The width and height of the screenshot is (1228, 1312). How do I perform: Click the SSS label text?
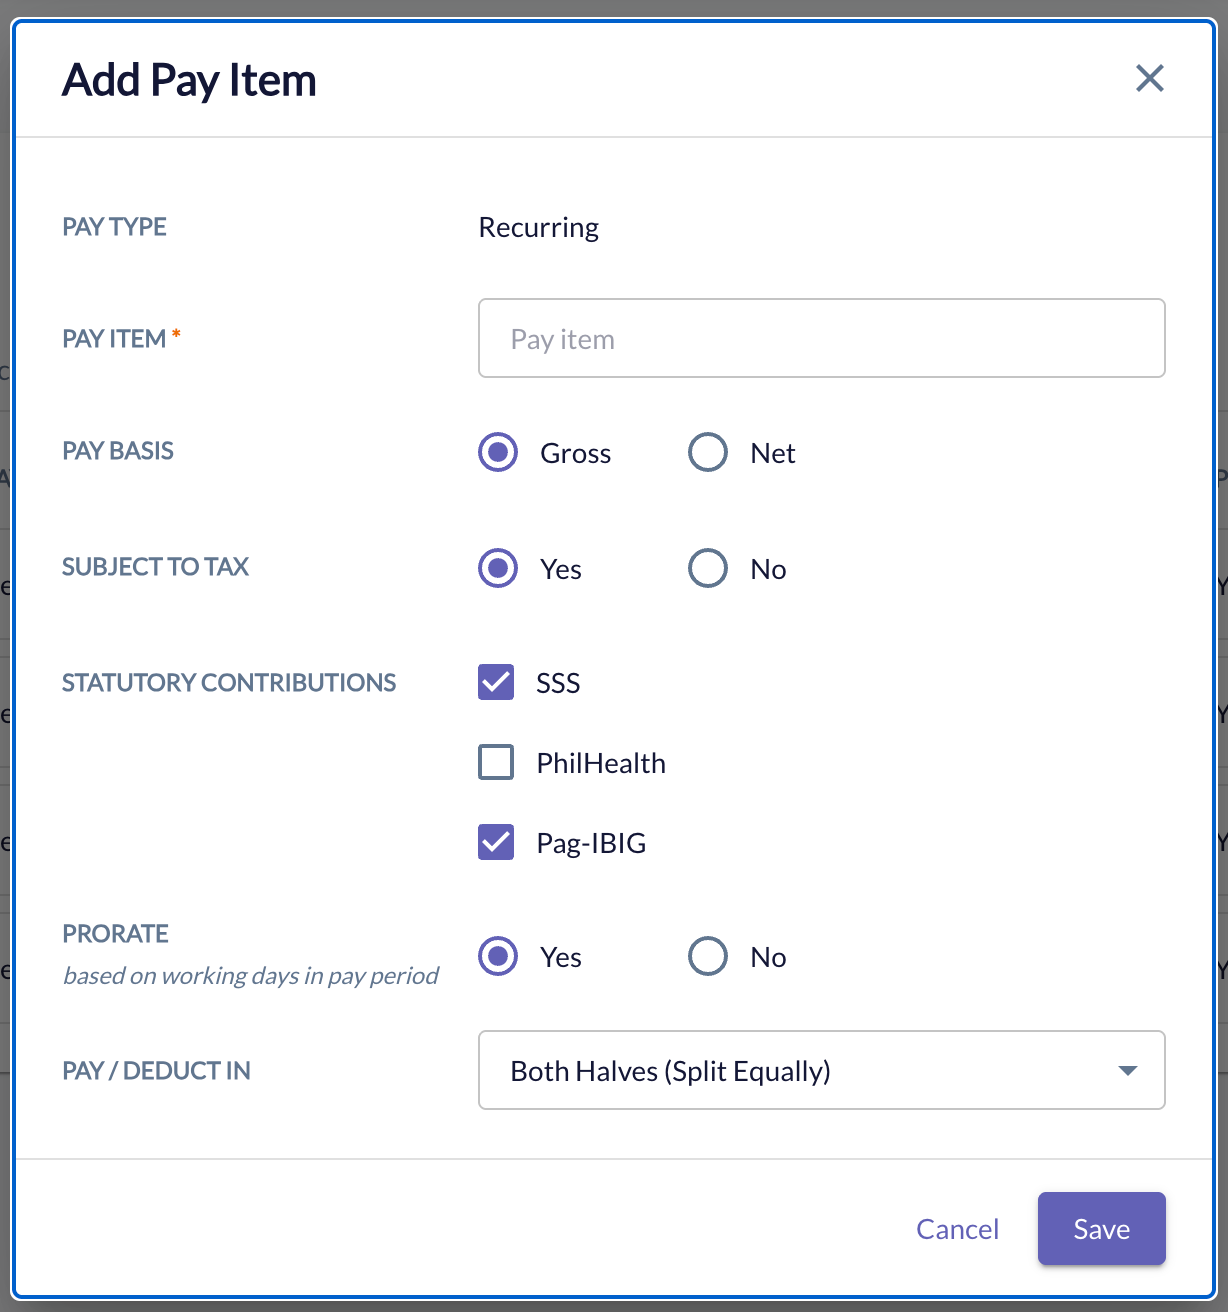click(x=558, y=683)
